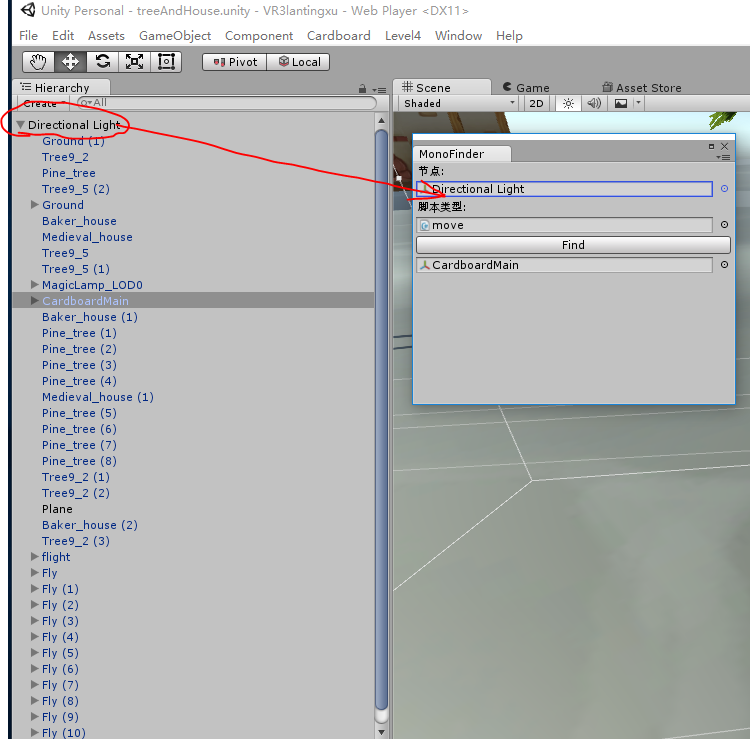
Task: Click the CardboardMain result field
Action: click(x=564, y=265)
